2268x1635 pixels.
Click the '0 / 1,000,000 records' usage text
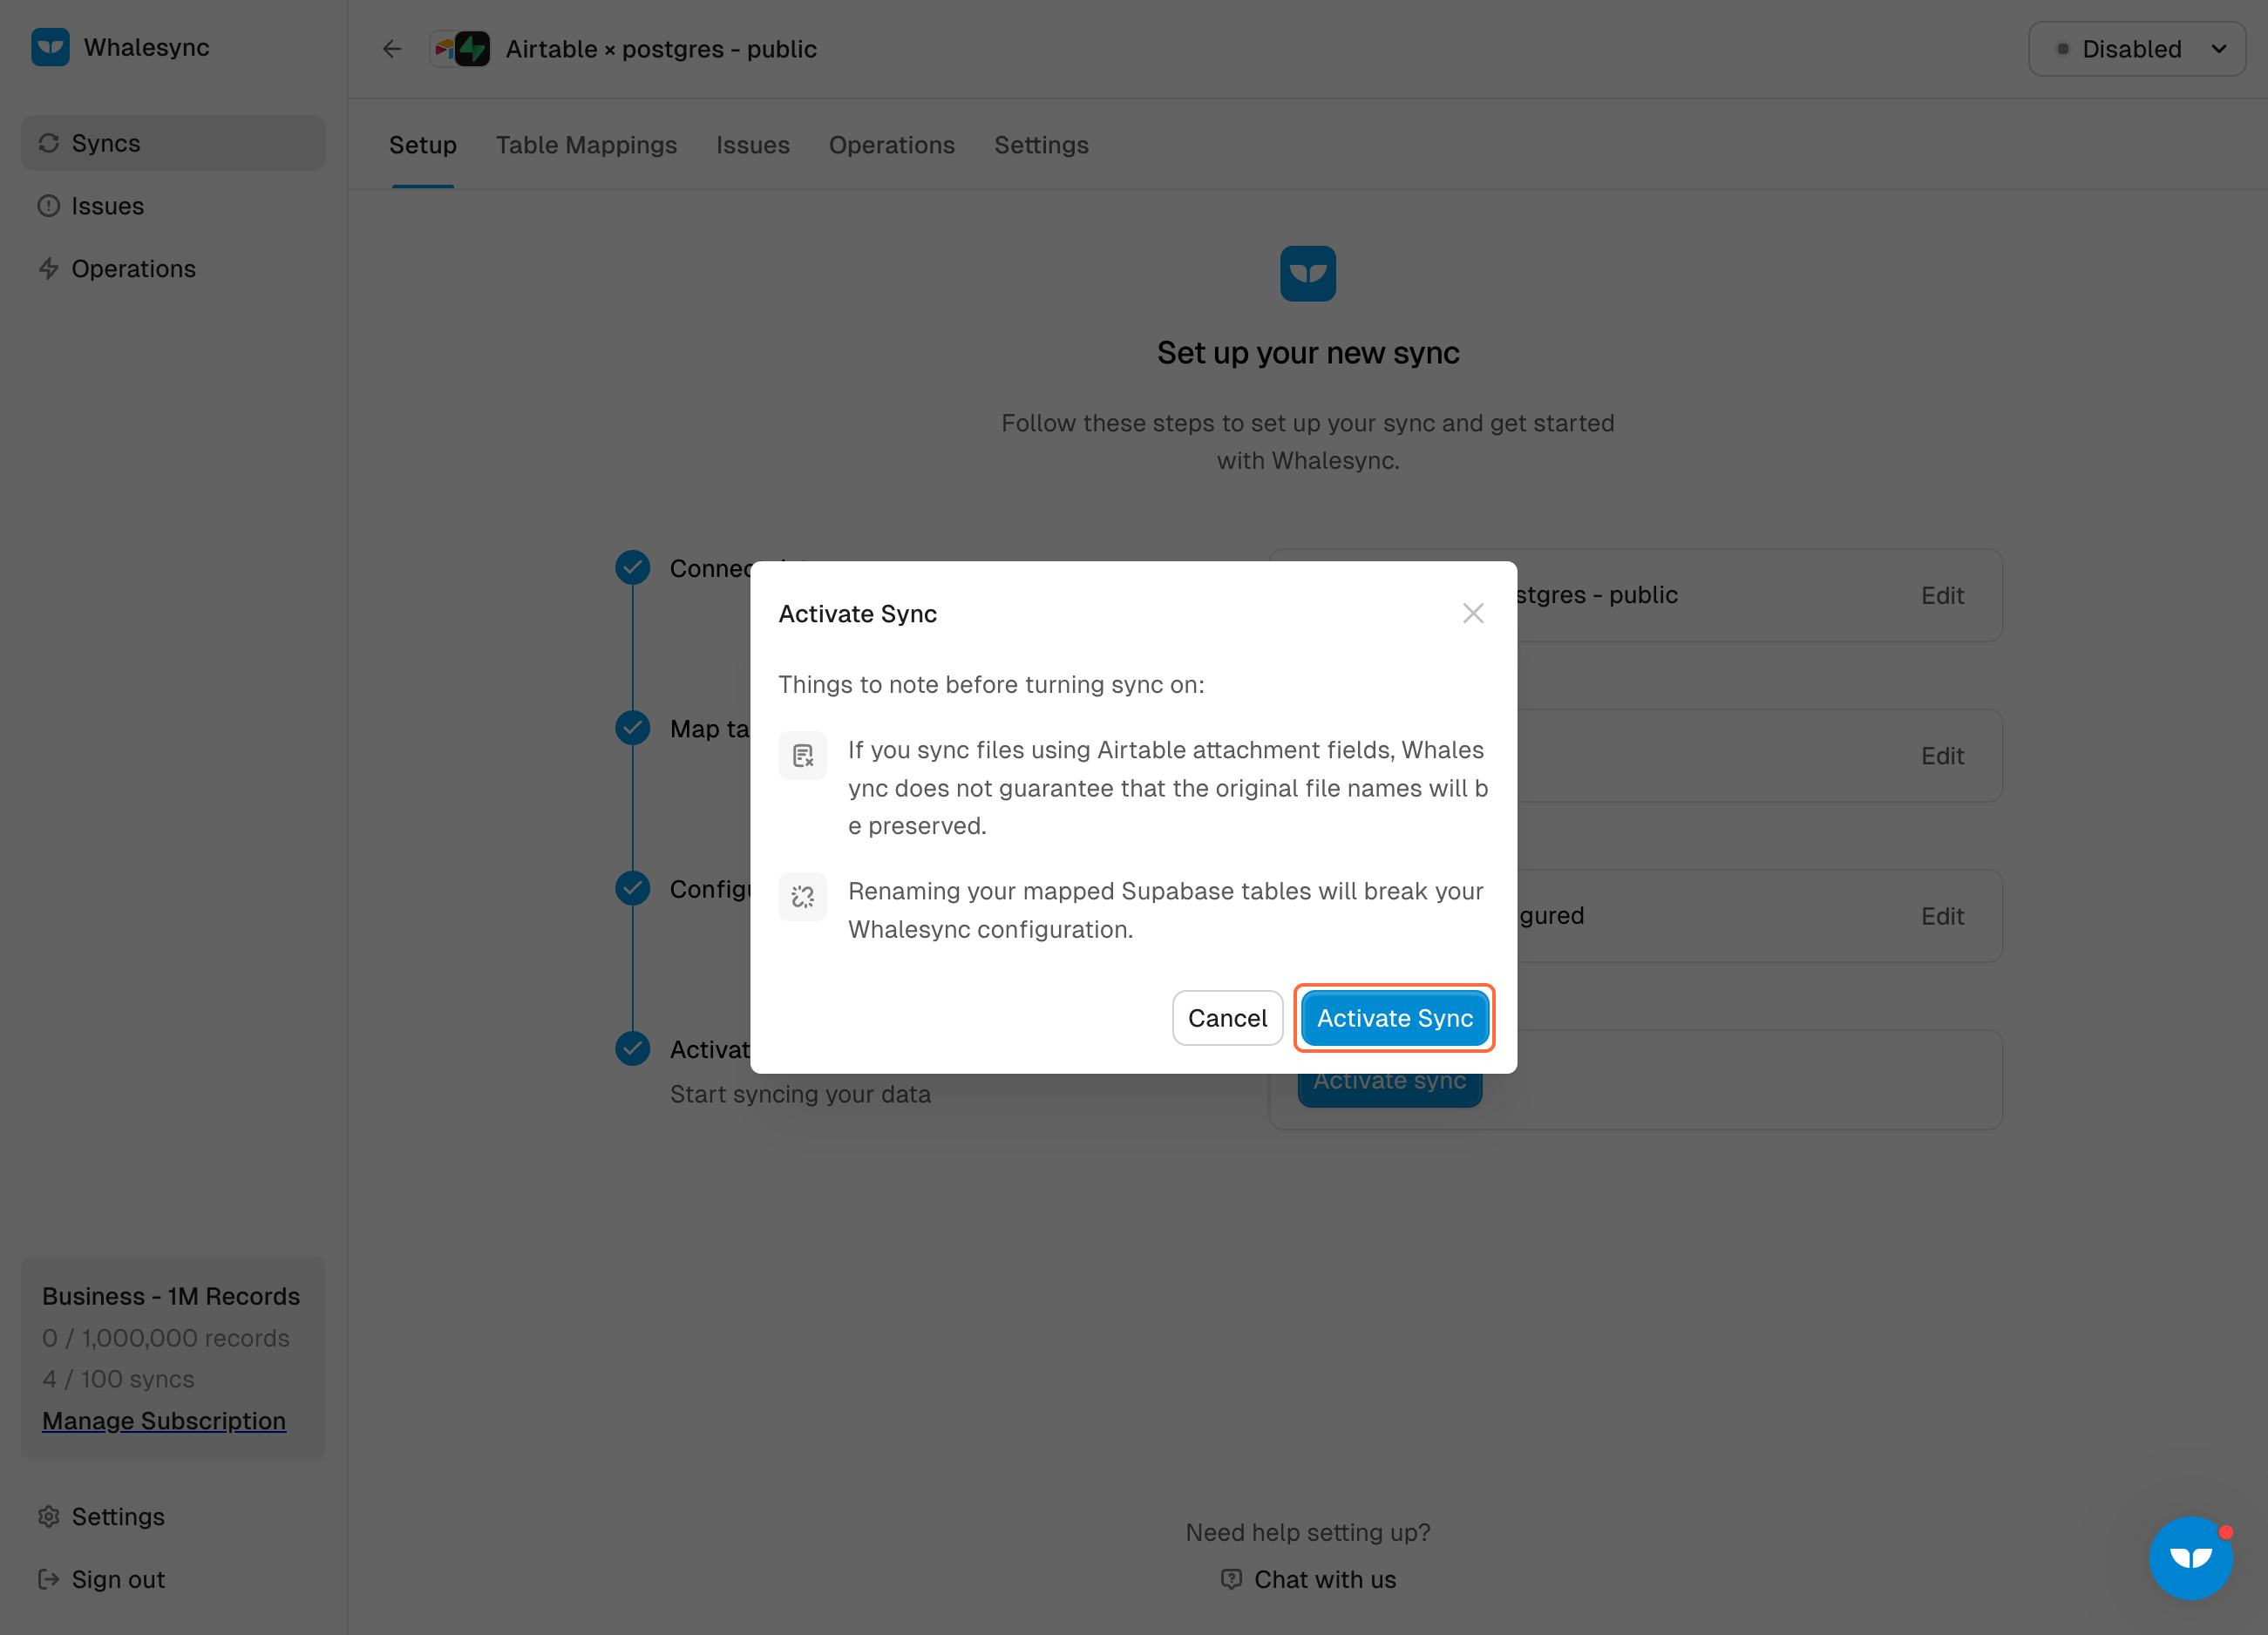coord(166,1339)
